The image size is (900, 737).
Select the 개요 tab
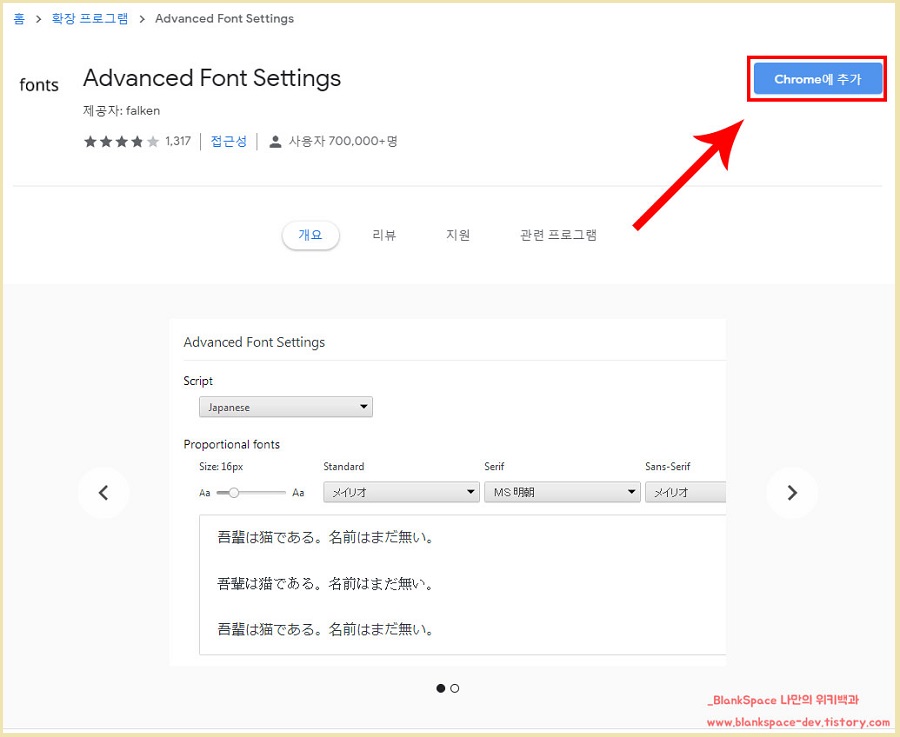[x=311, y=235]
